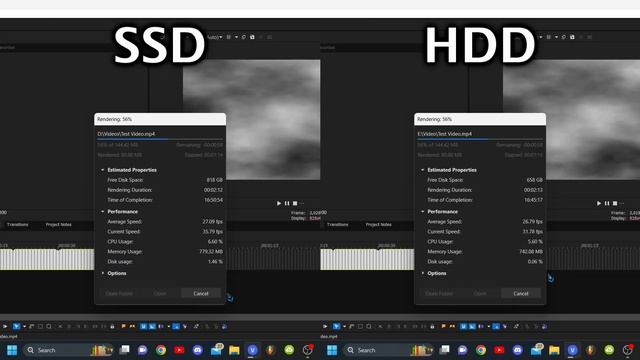Collapse the Performance section in HDD dialog
Viewport: 640px width, 360px height.
point(422,211)
